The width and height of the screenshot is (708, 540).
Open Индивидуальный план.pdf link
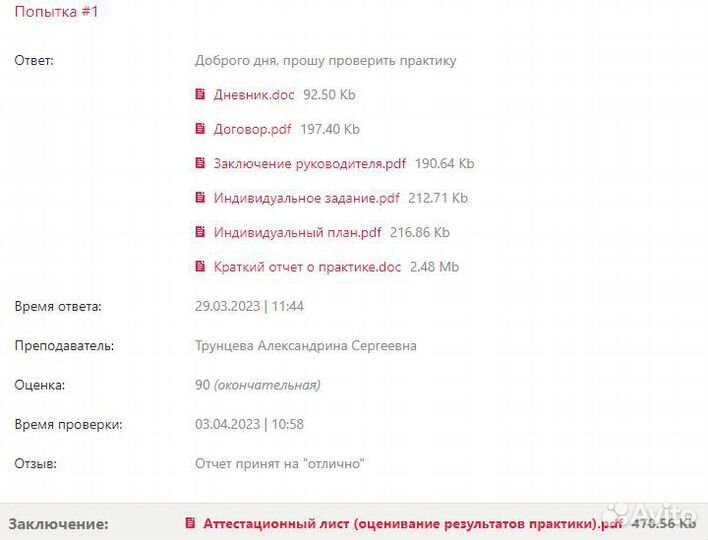298,232
